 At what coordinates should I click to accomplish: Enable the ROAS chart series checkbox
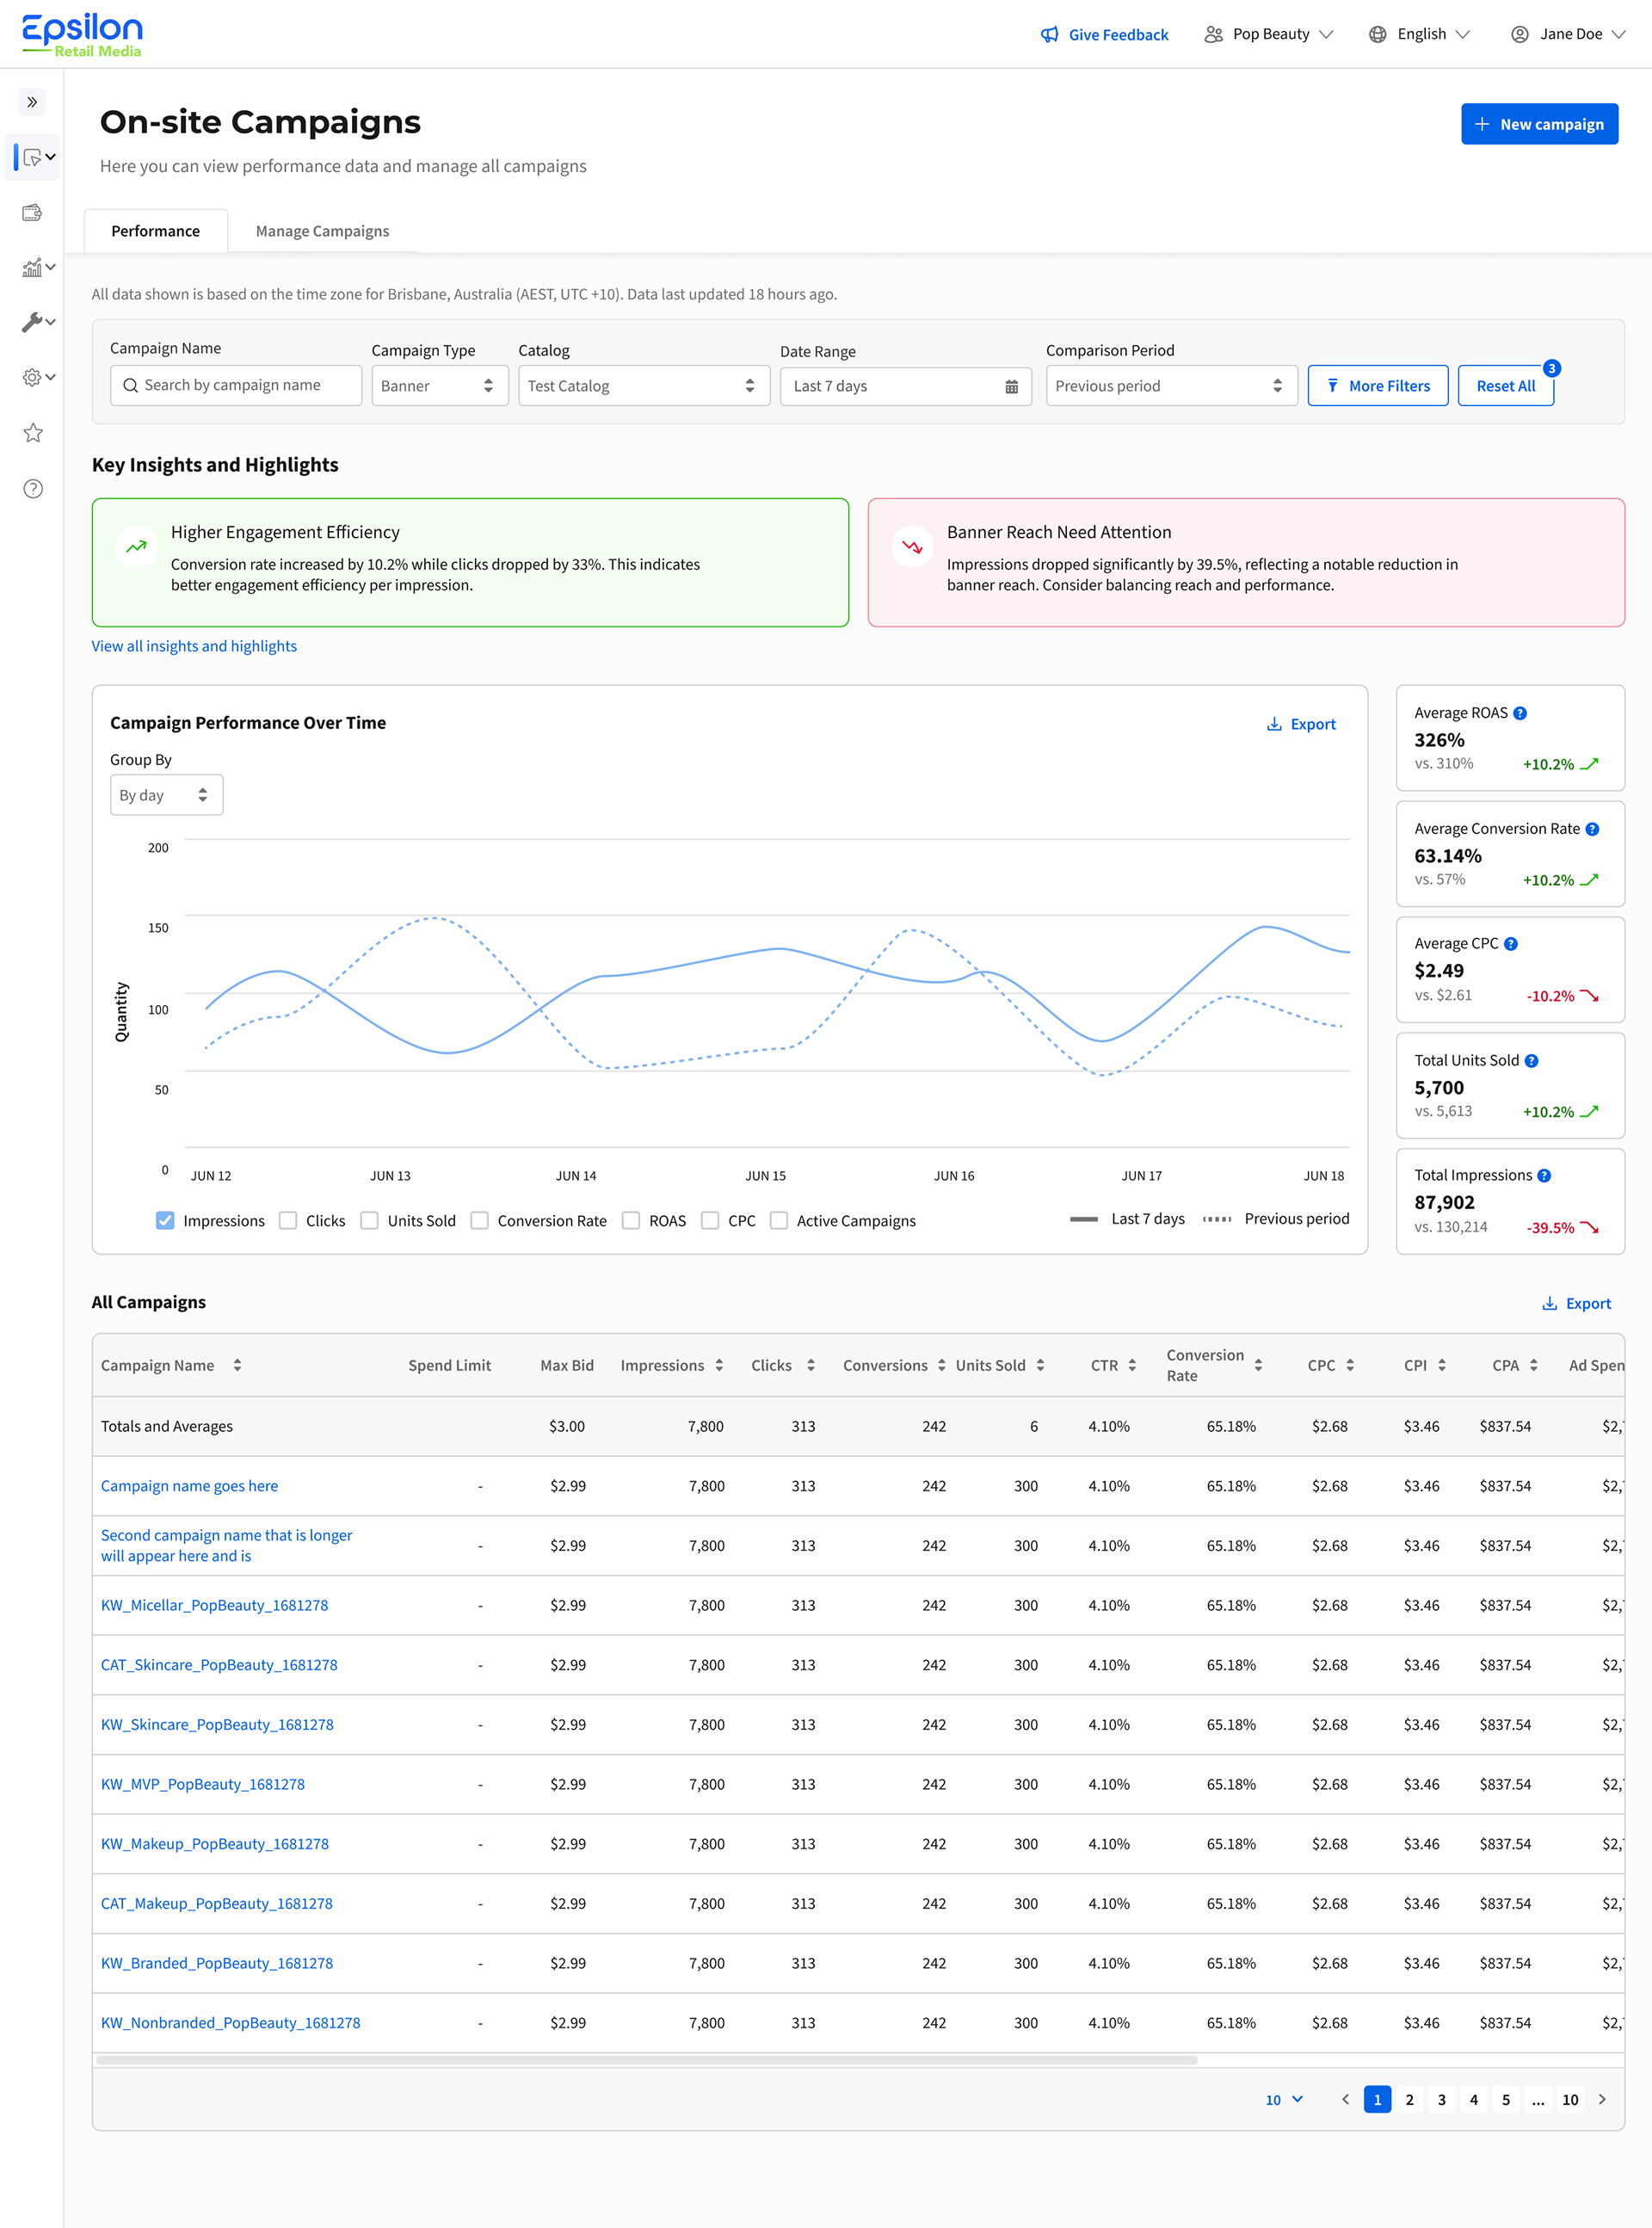631,1220
